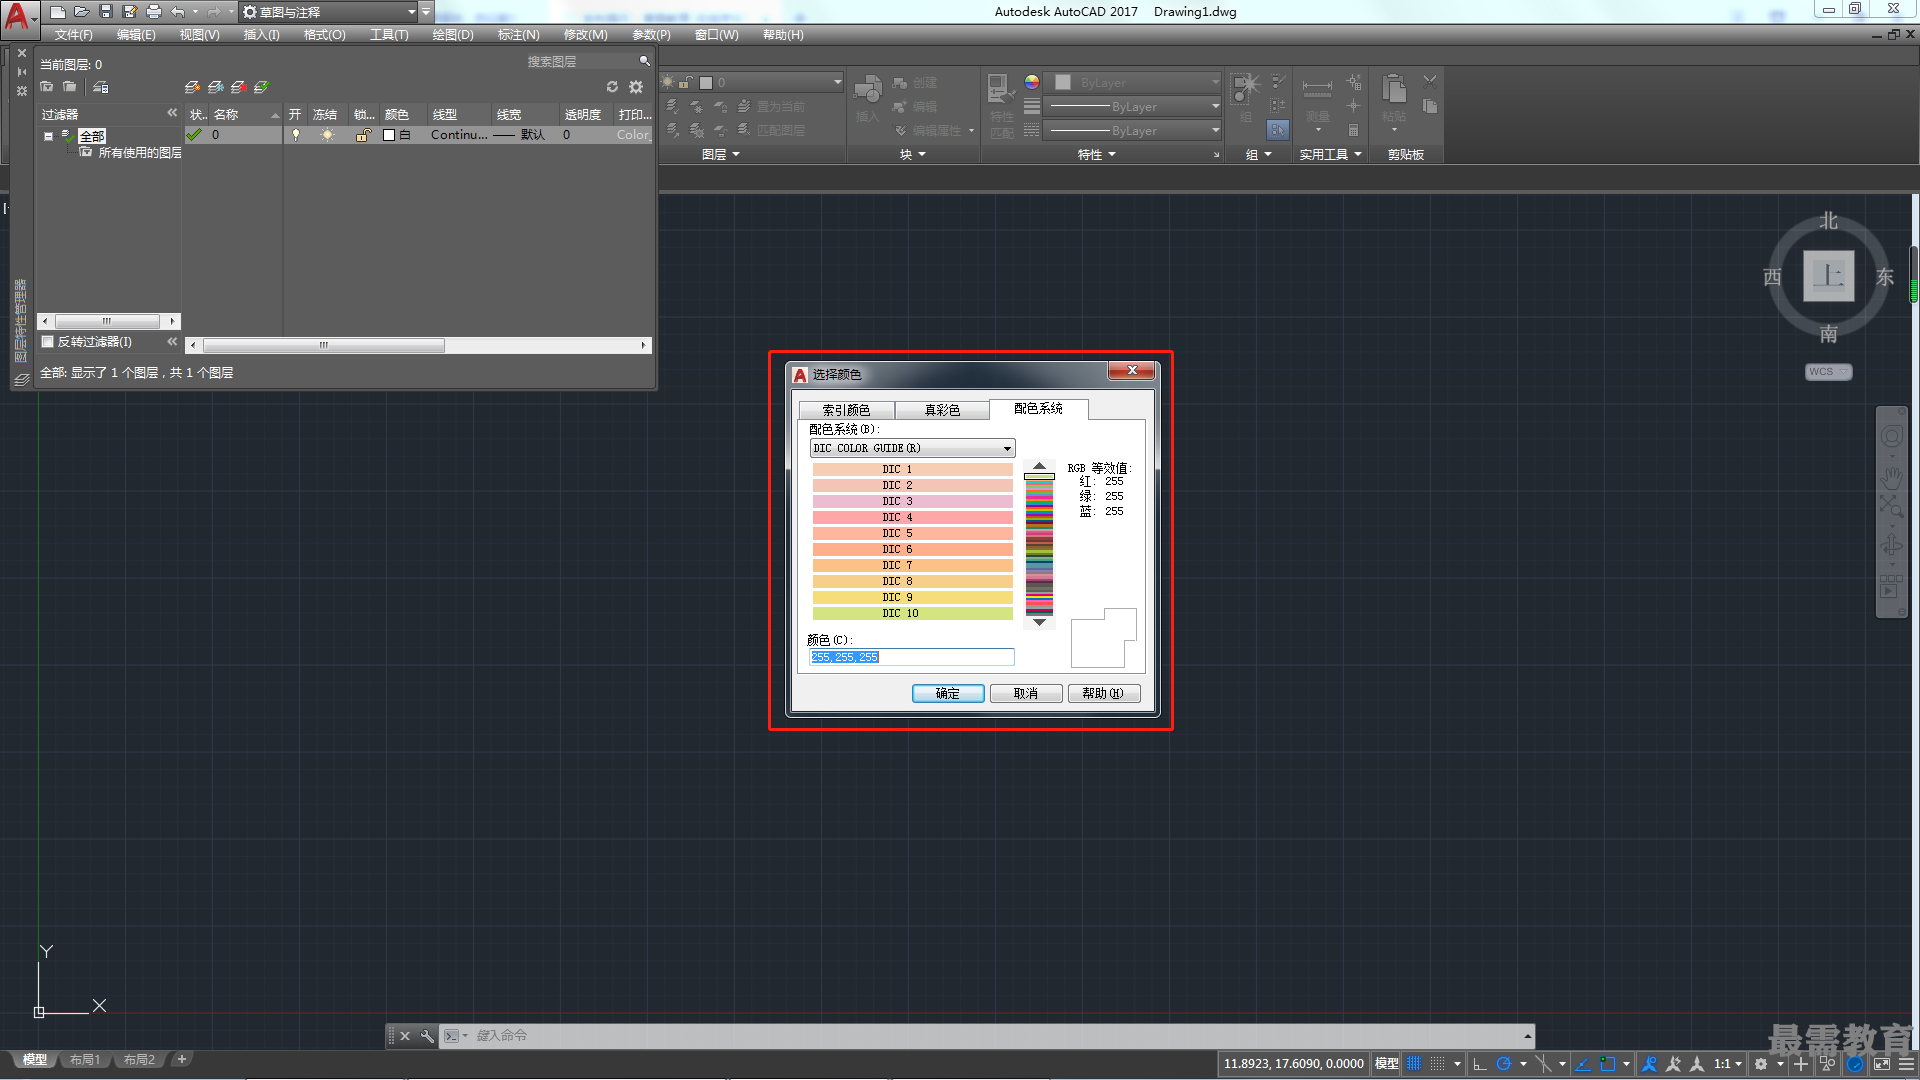Open the DIC COLOR GUIDE color book dropdown
The height and width of the screenshot is (1080, 1920).
[x=912, y=448]
